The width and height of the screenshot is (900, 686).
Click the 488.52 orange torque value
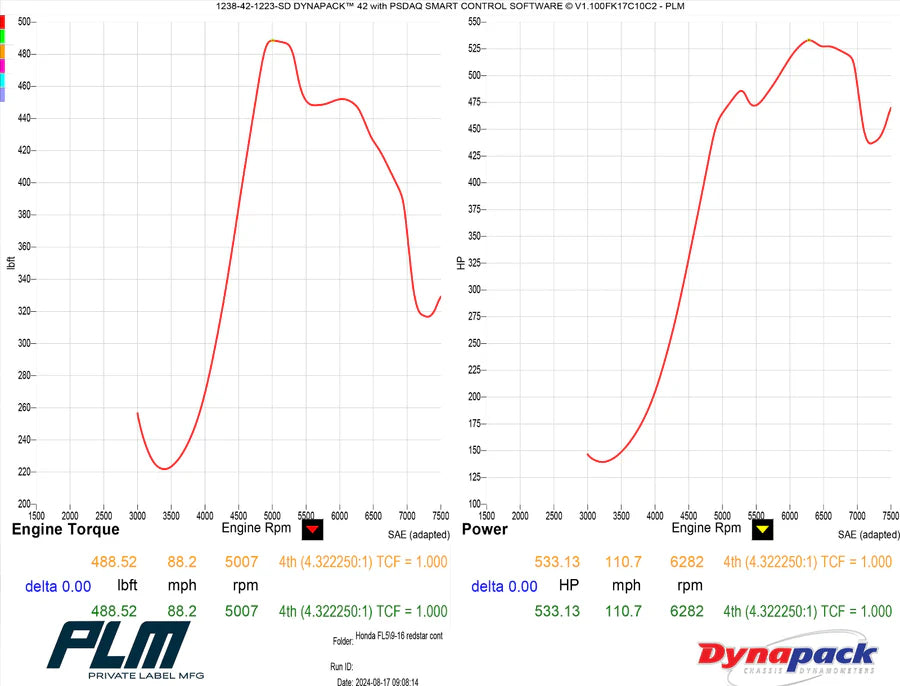pyautogui.click(x=114, y=562)
